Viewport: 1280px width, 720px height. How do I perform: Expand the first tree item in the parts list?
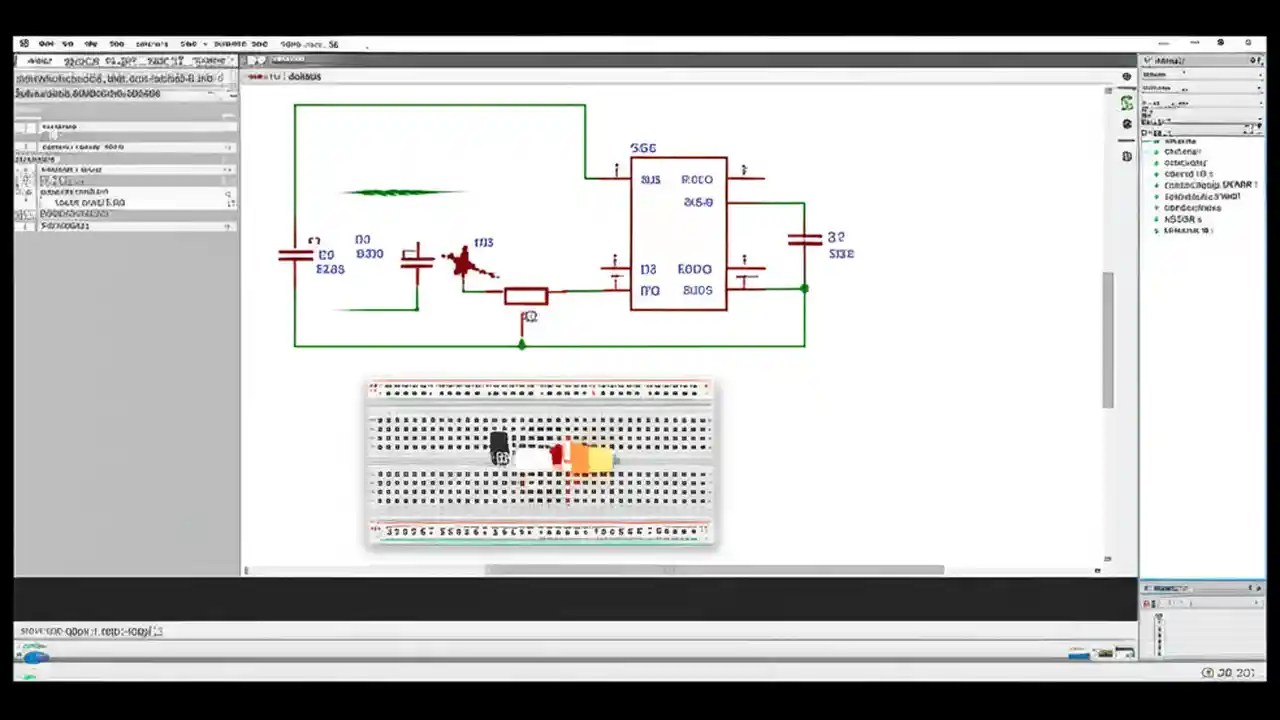click(x=1148, y=140)
